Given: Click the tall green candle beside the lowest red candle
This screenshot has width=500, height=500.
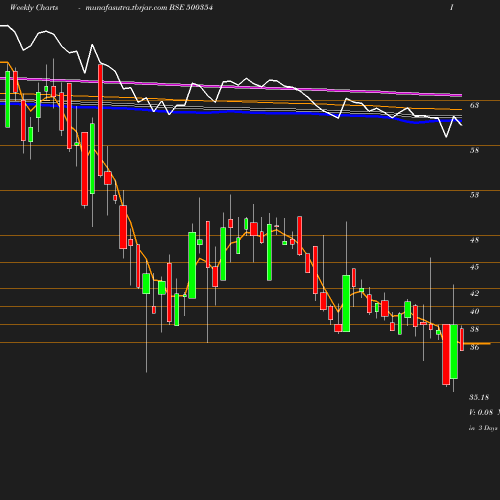Looking at the screenshot, I should (454, 352).
